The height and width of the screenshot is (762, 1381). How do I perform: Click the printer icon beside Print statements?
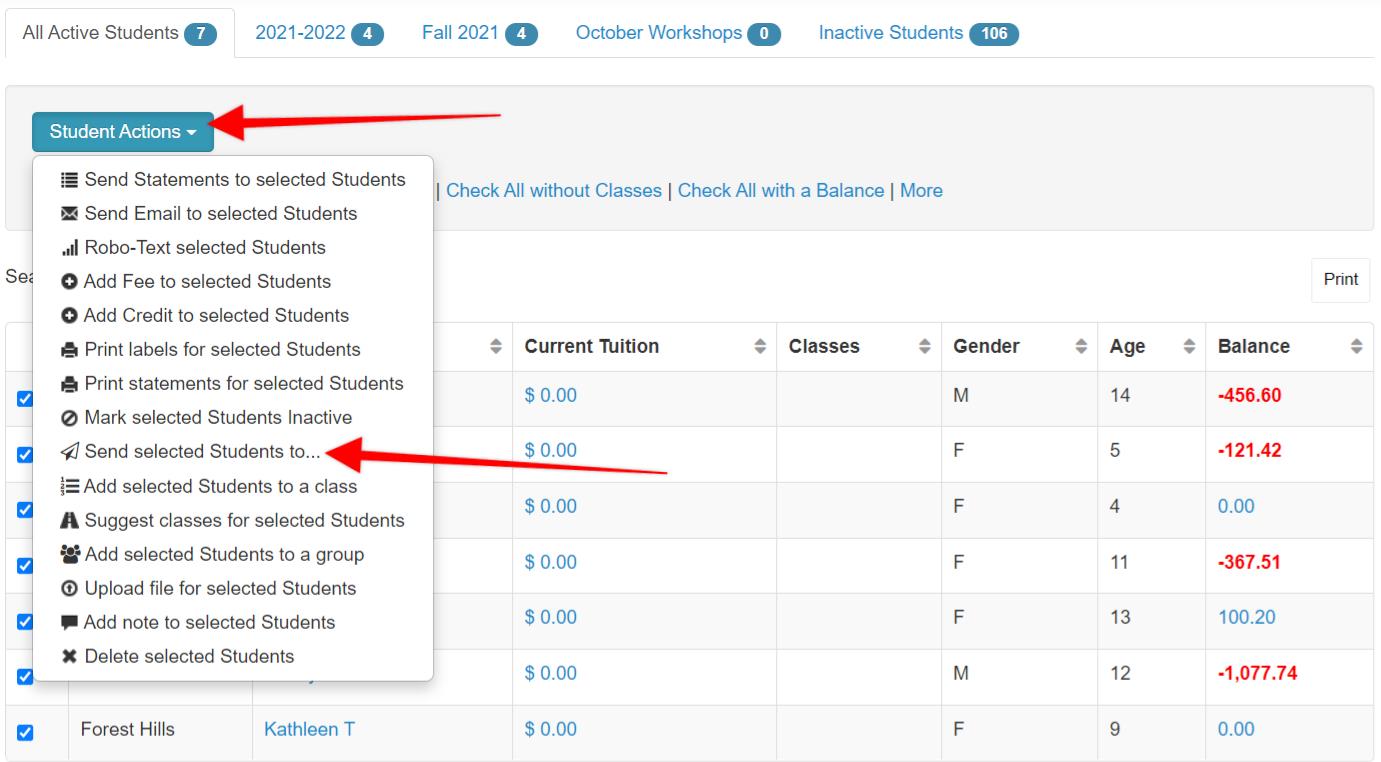(69, 384)
